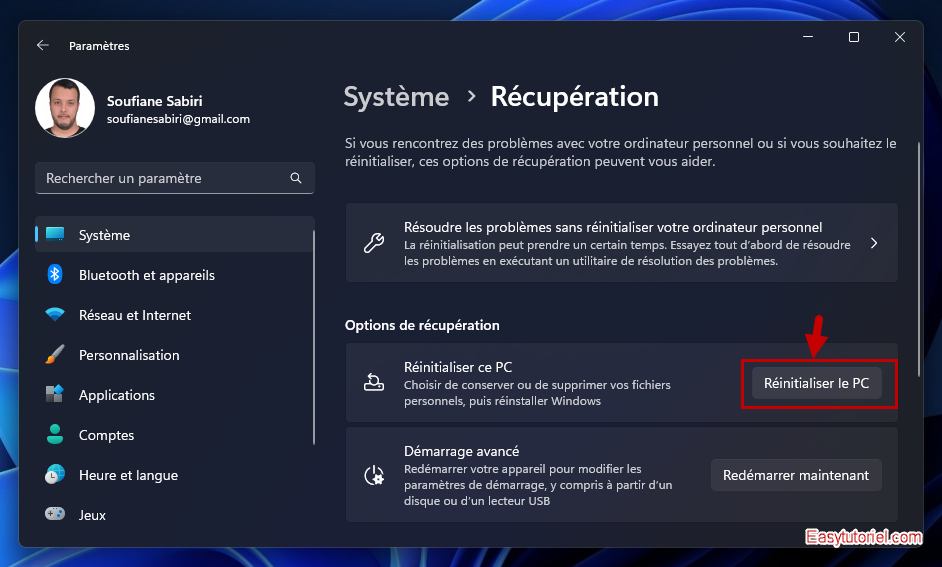This screenshot has height=567, width=942.
Task: Click the Système monitor icon in sidebar
Action: [x=55, y=234]
